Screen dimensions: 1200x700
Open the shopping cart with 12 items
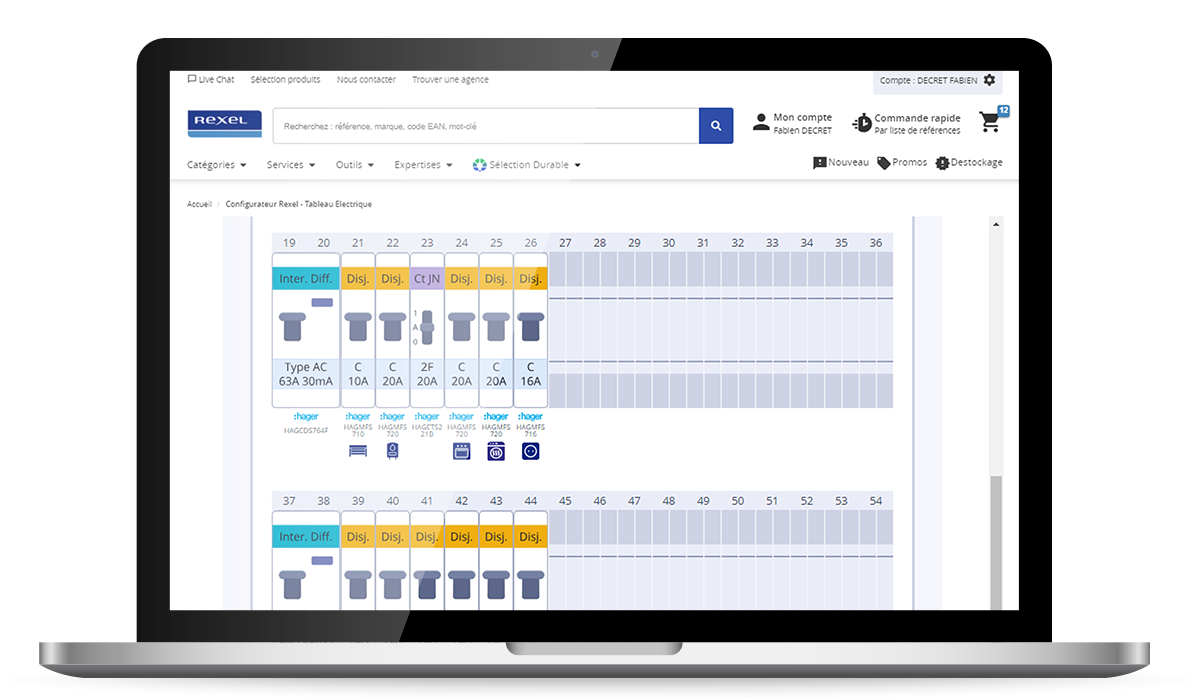(990, 122)
